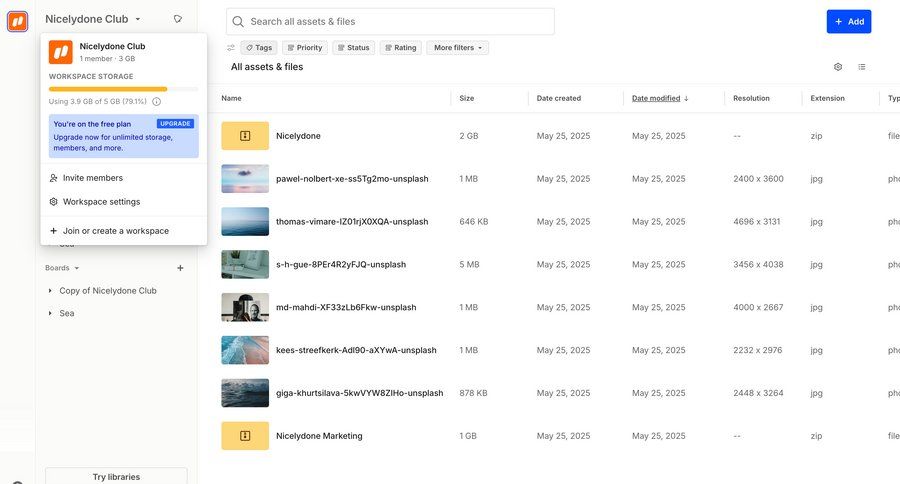The width and height of the screenshot is (900, 484).
Task: Sort by Date created column header
Action: [x=558, y=98]
